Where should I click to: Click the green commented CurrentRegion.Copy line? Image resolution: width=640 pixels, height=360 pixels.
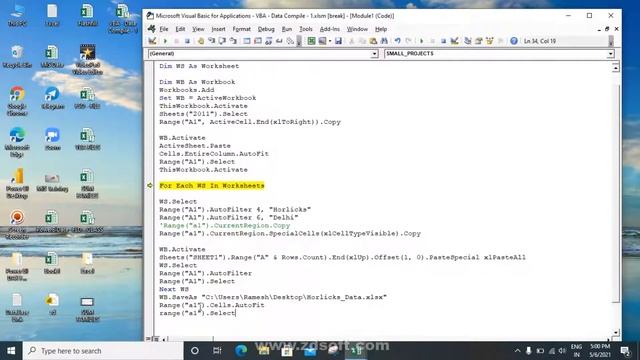[224, 225]
